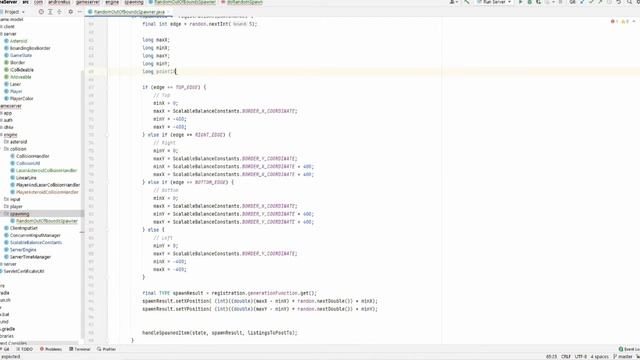
Task: Select BoundingBoxBorder in the project tree
Action: (x=30, y=48)
